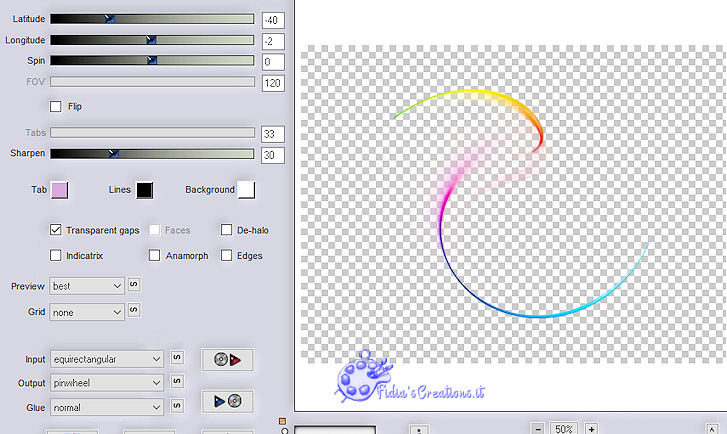Pick the black Lines color swatch
Viewport: 727px width, 434px height.
coord(144,190)
